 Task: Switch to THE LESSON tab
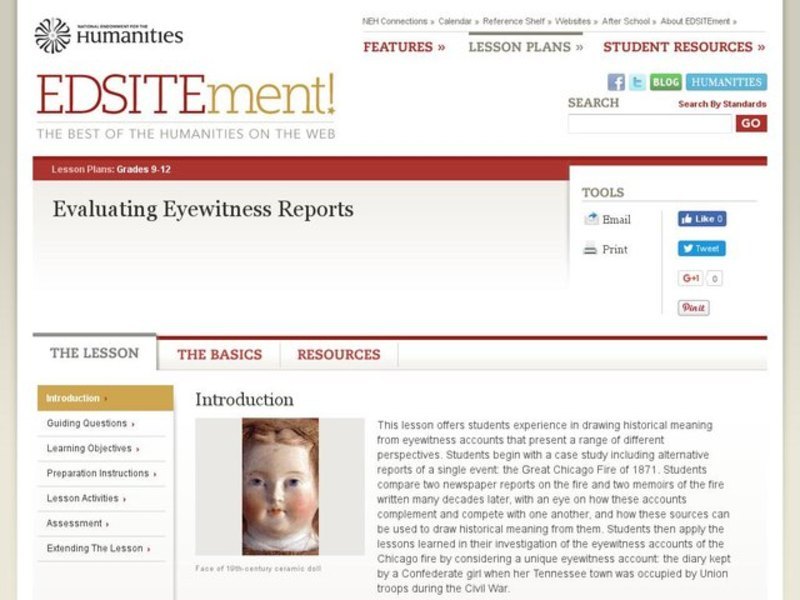94,353
